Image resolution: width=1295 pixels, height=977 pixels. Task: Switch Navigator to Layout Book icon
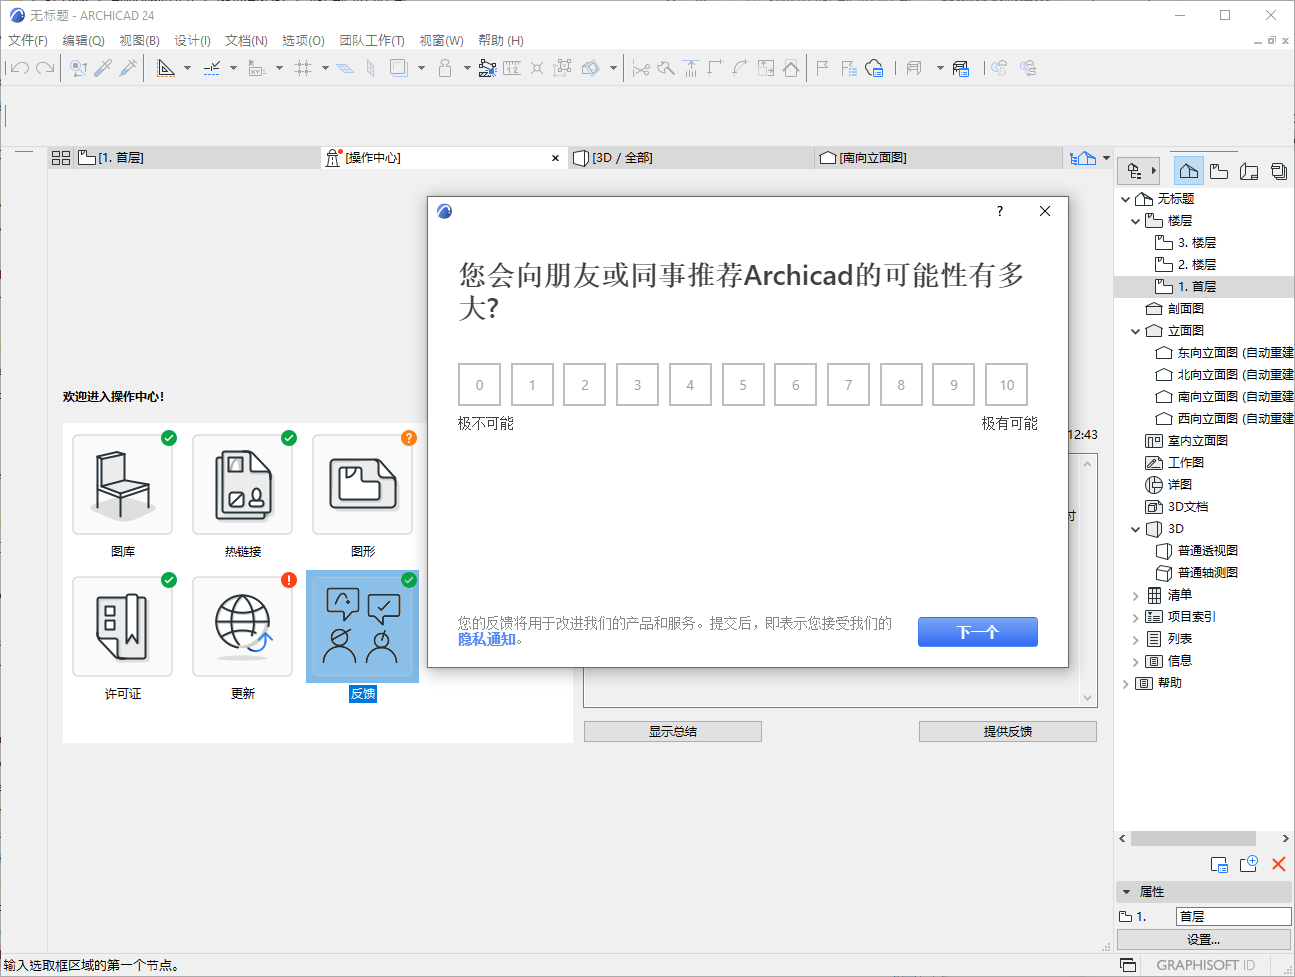[1249, 171]
